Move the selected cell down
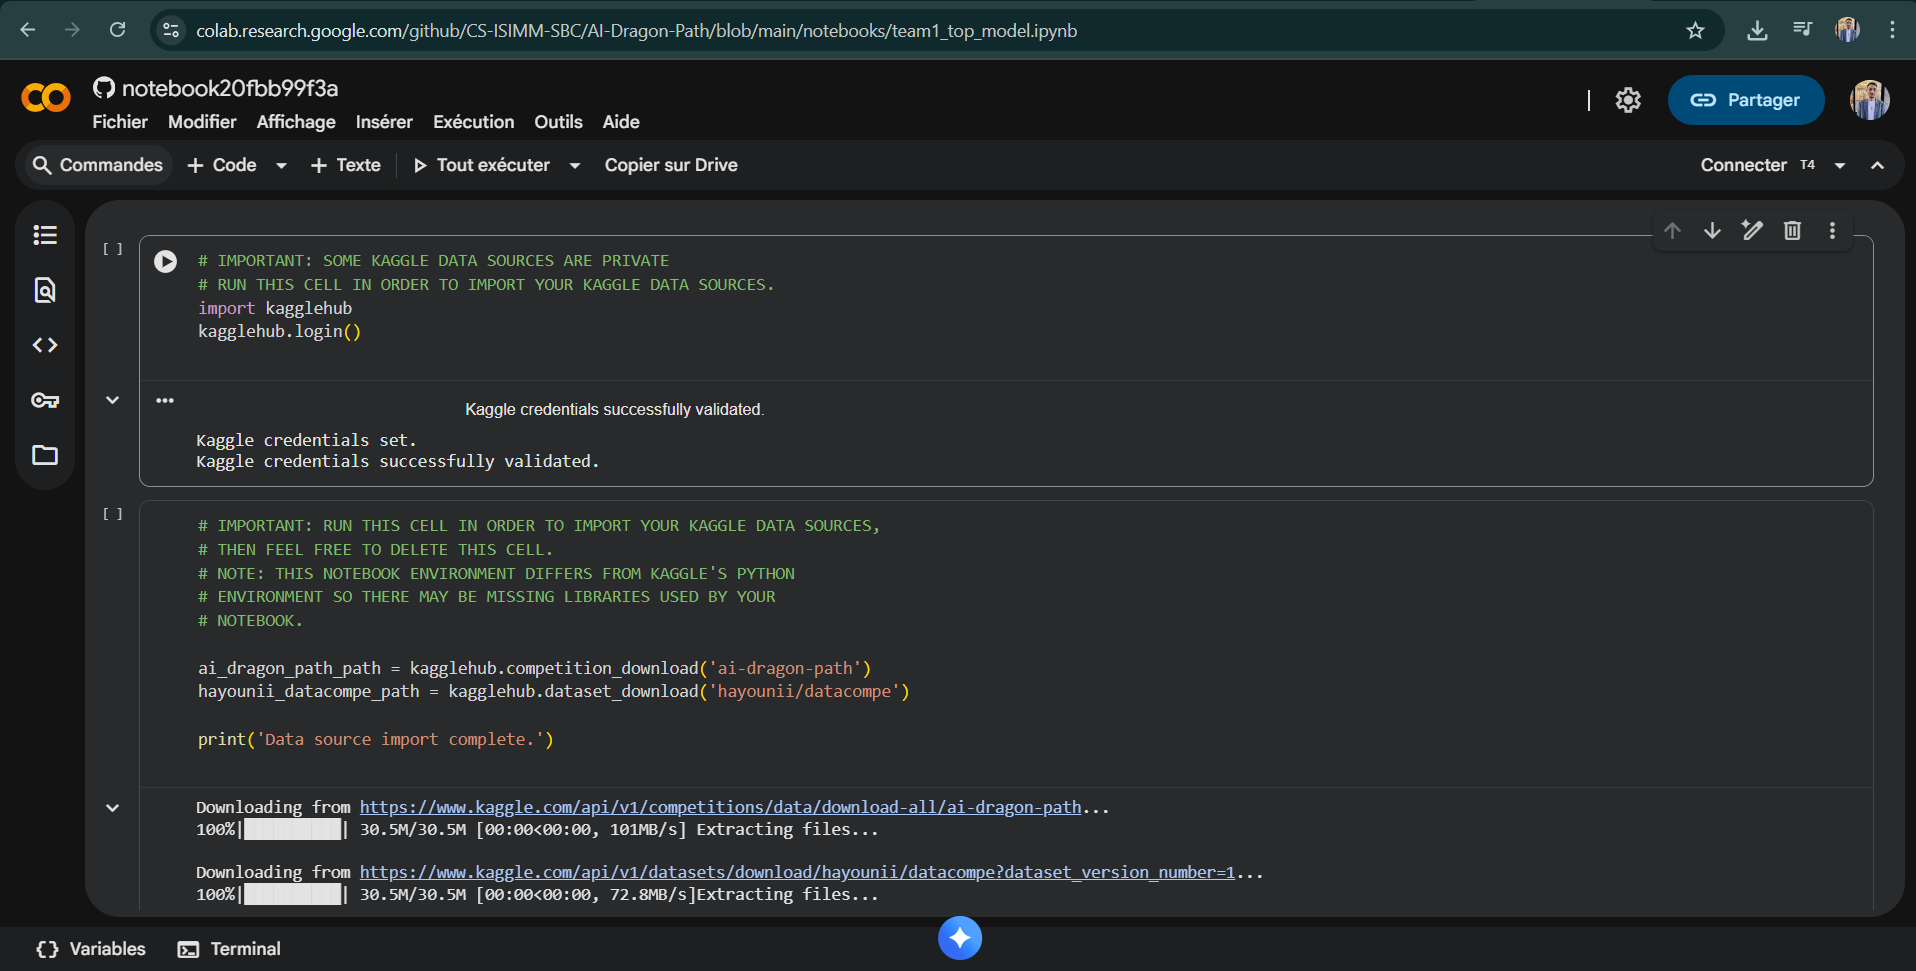The image size is (1916, 971). 1713,231
